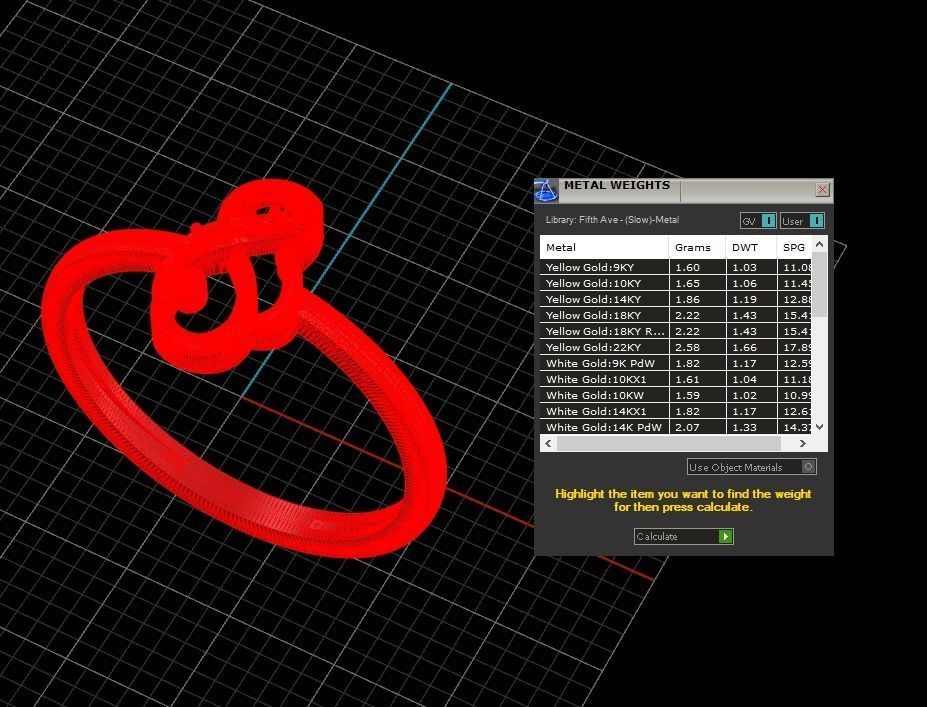
Task: Click the SPG column header
Action: (x=795, y=247)
